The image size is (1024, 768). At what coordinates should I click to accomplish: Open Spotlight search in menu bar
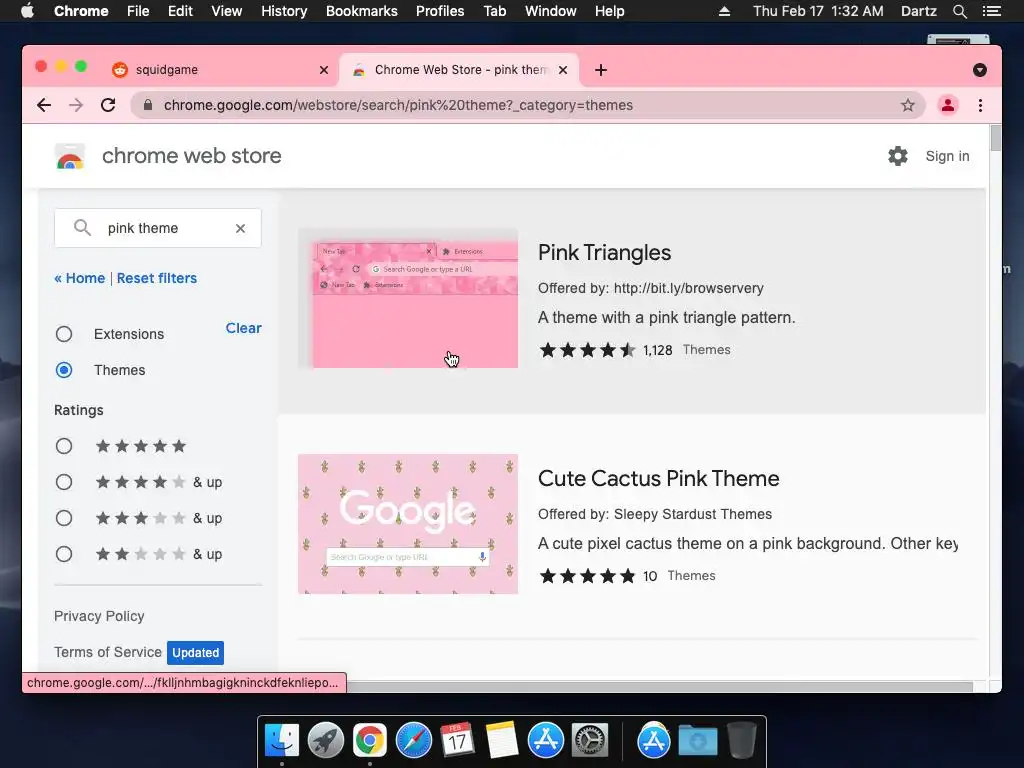coord(959,11)
